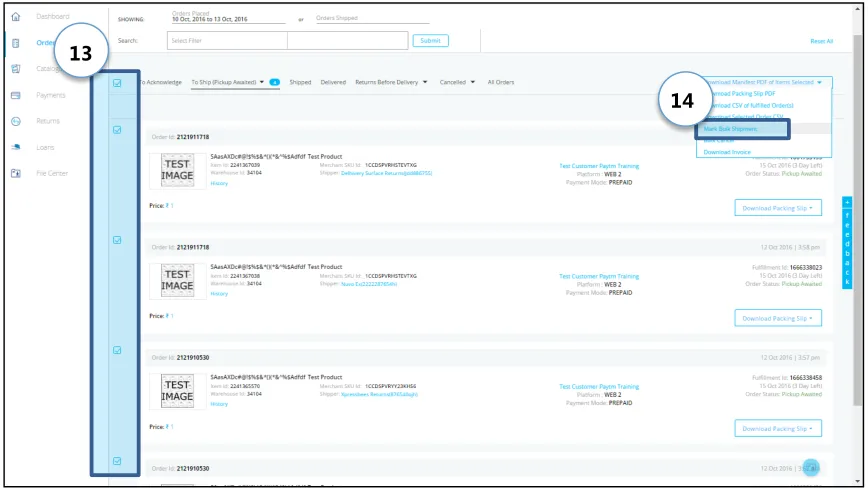
Task: Click the Payments card icon
Action: [x=16, y=95]
